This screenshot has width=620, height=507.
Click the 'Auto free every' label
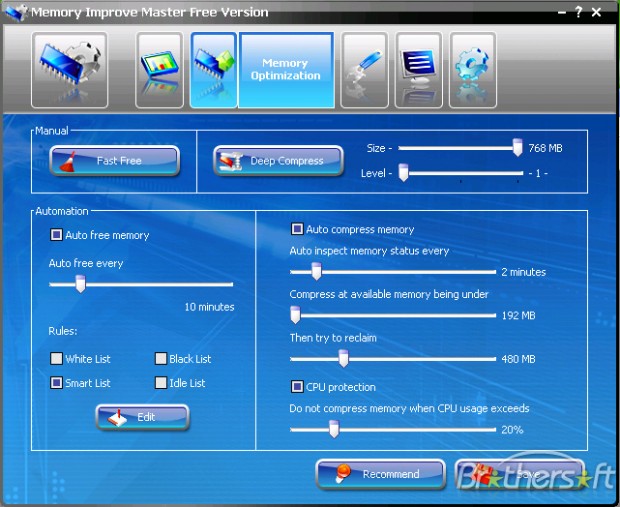click(x=86, y=263)
